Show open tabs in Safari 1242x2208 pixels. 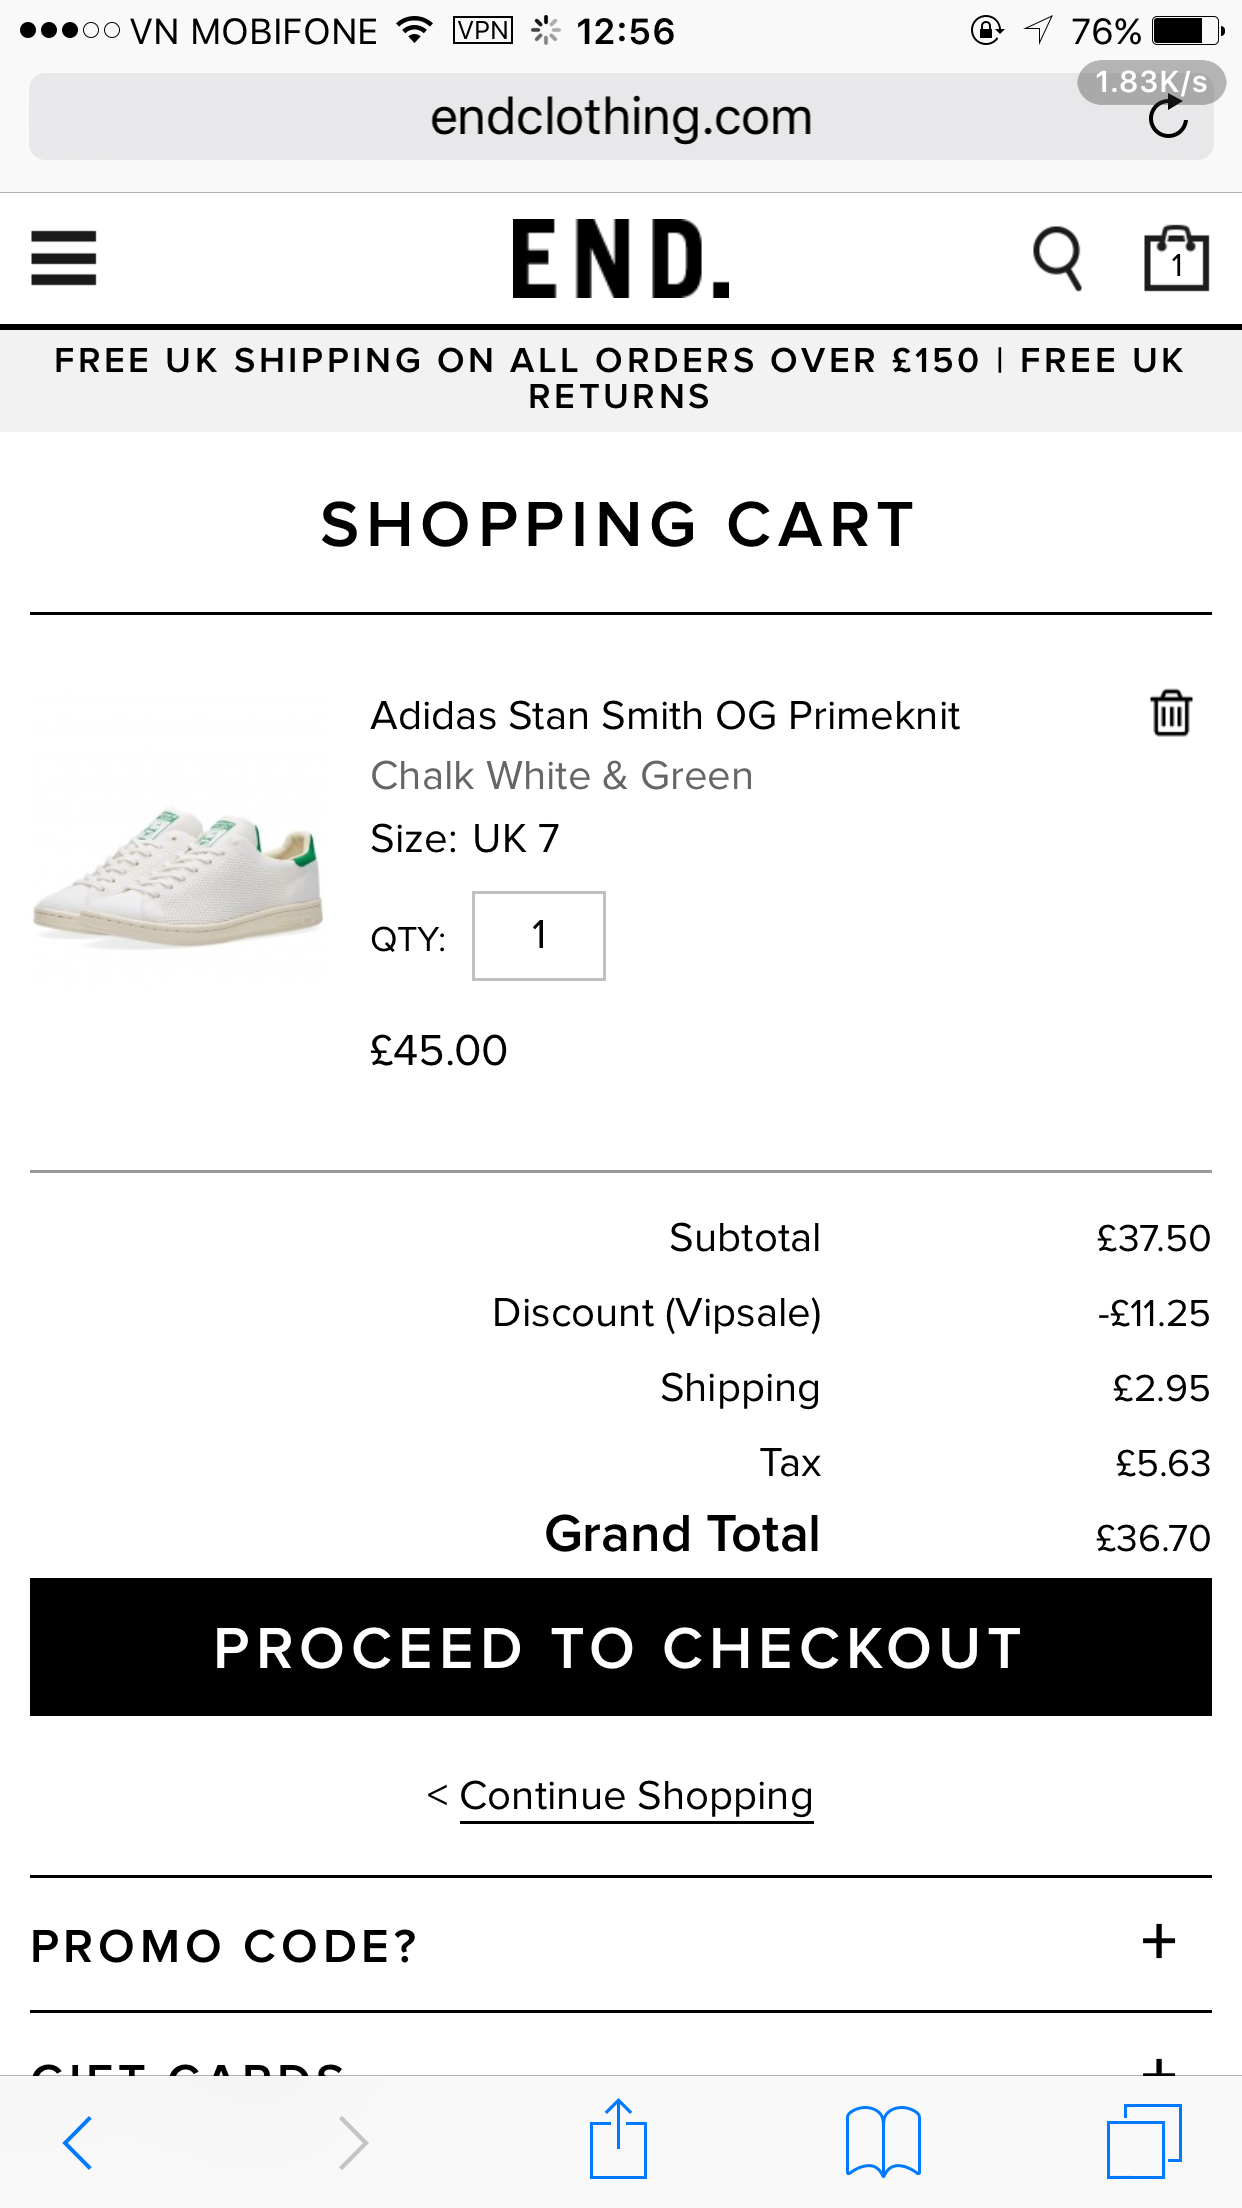pyautogui.click(x=1143, y=2141)
